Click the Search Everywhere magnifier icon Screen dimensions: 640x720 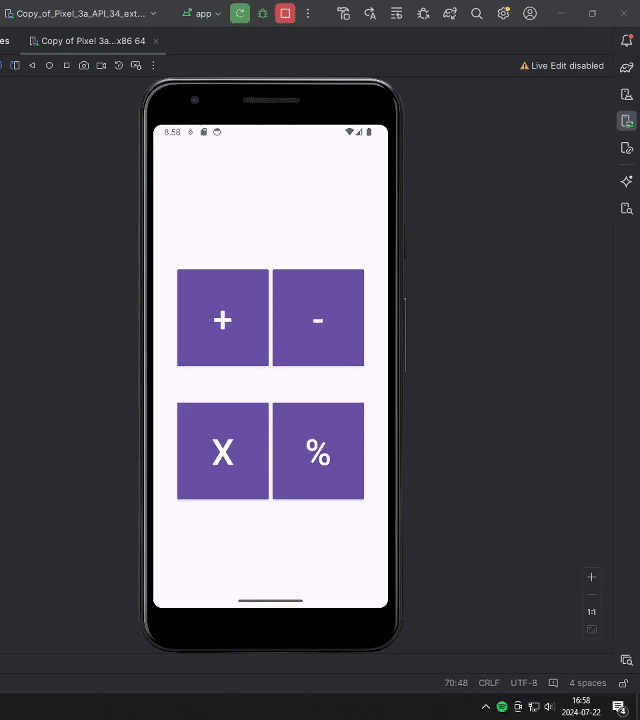click(477, 14)
